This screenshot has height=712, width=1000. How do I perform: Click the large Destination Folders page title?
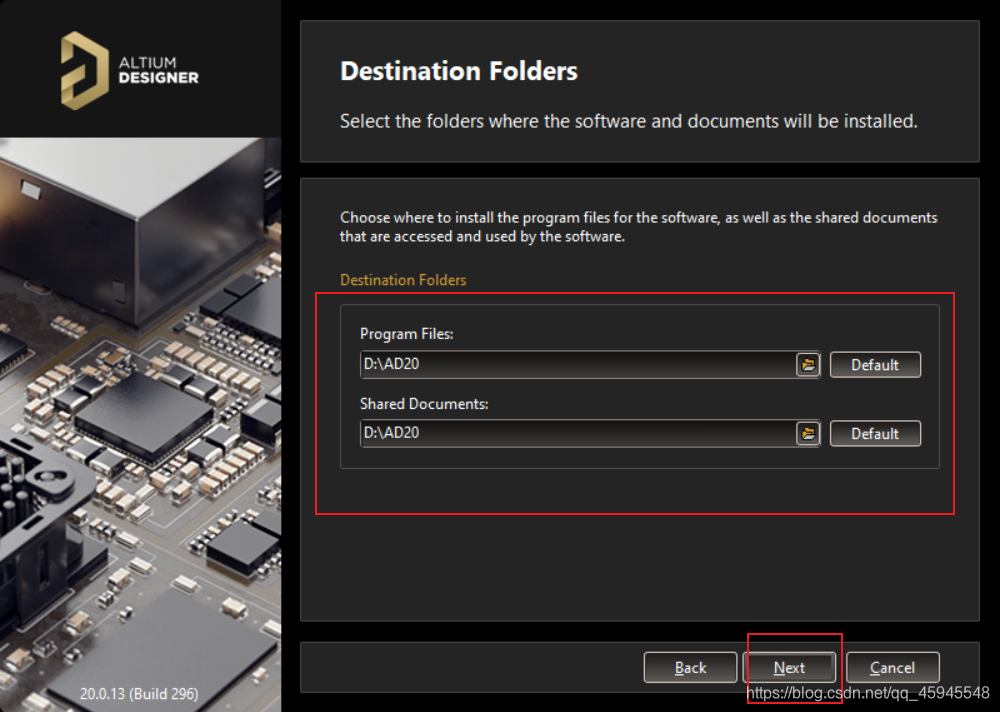coord(459,72)
